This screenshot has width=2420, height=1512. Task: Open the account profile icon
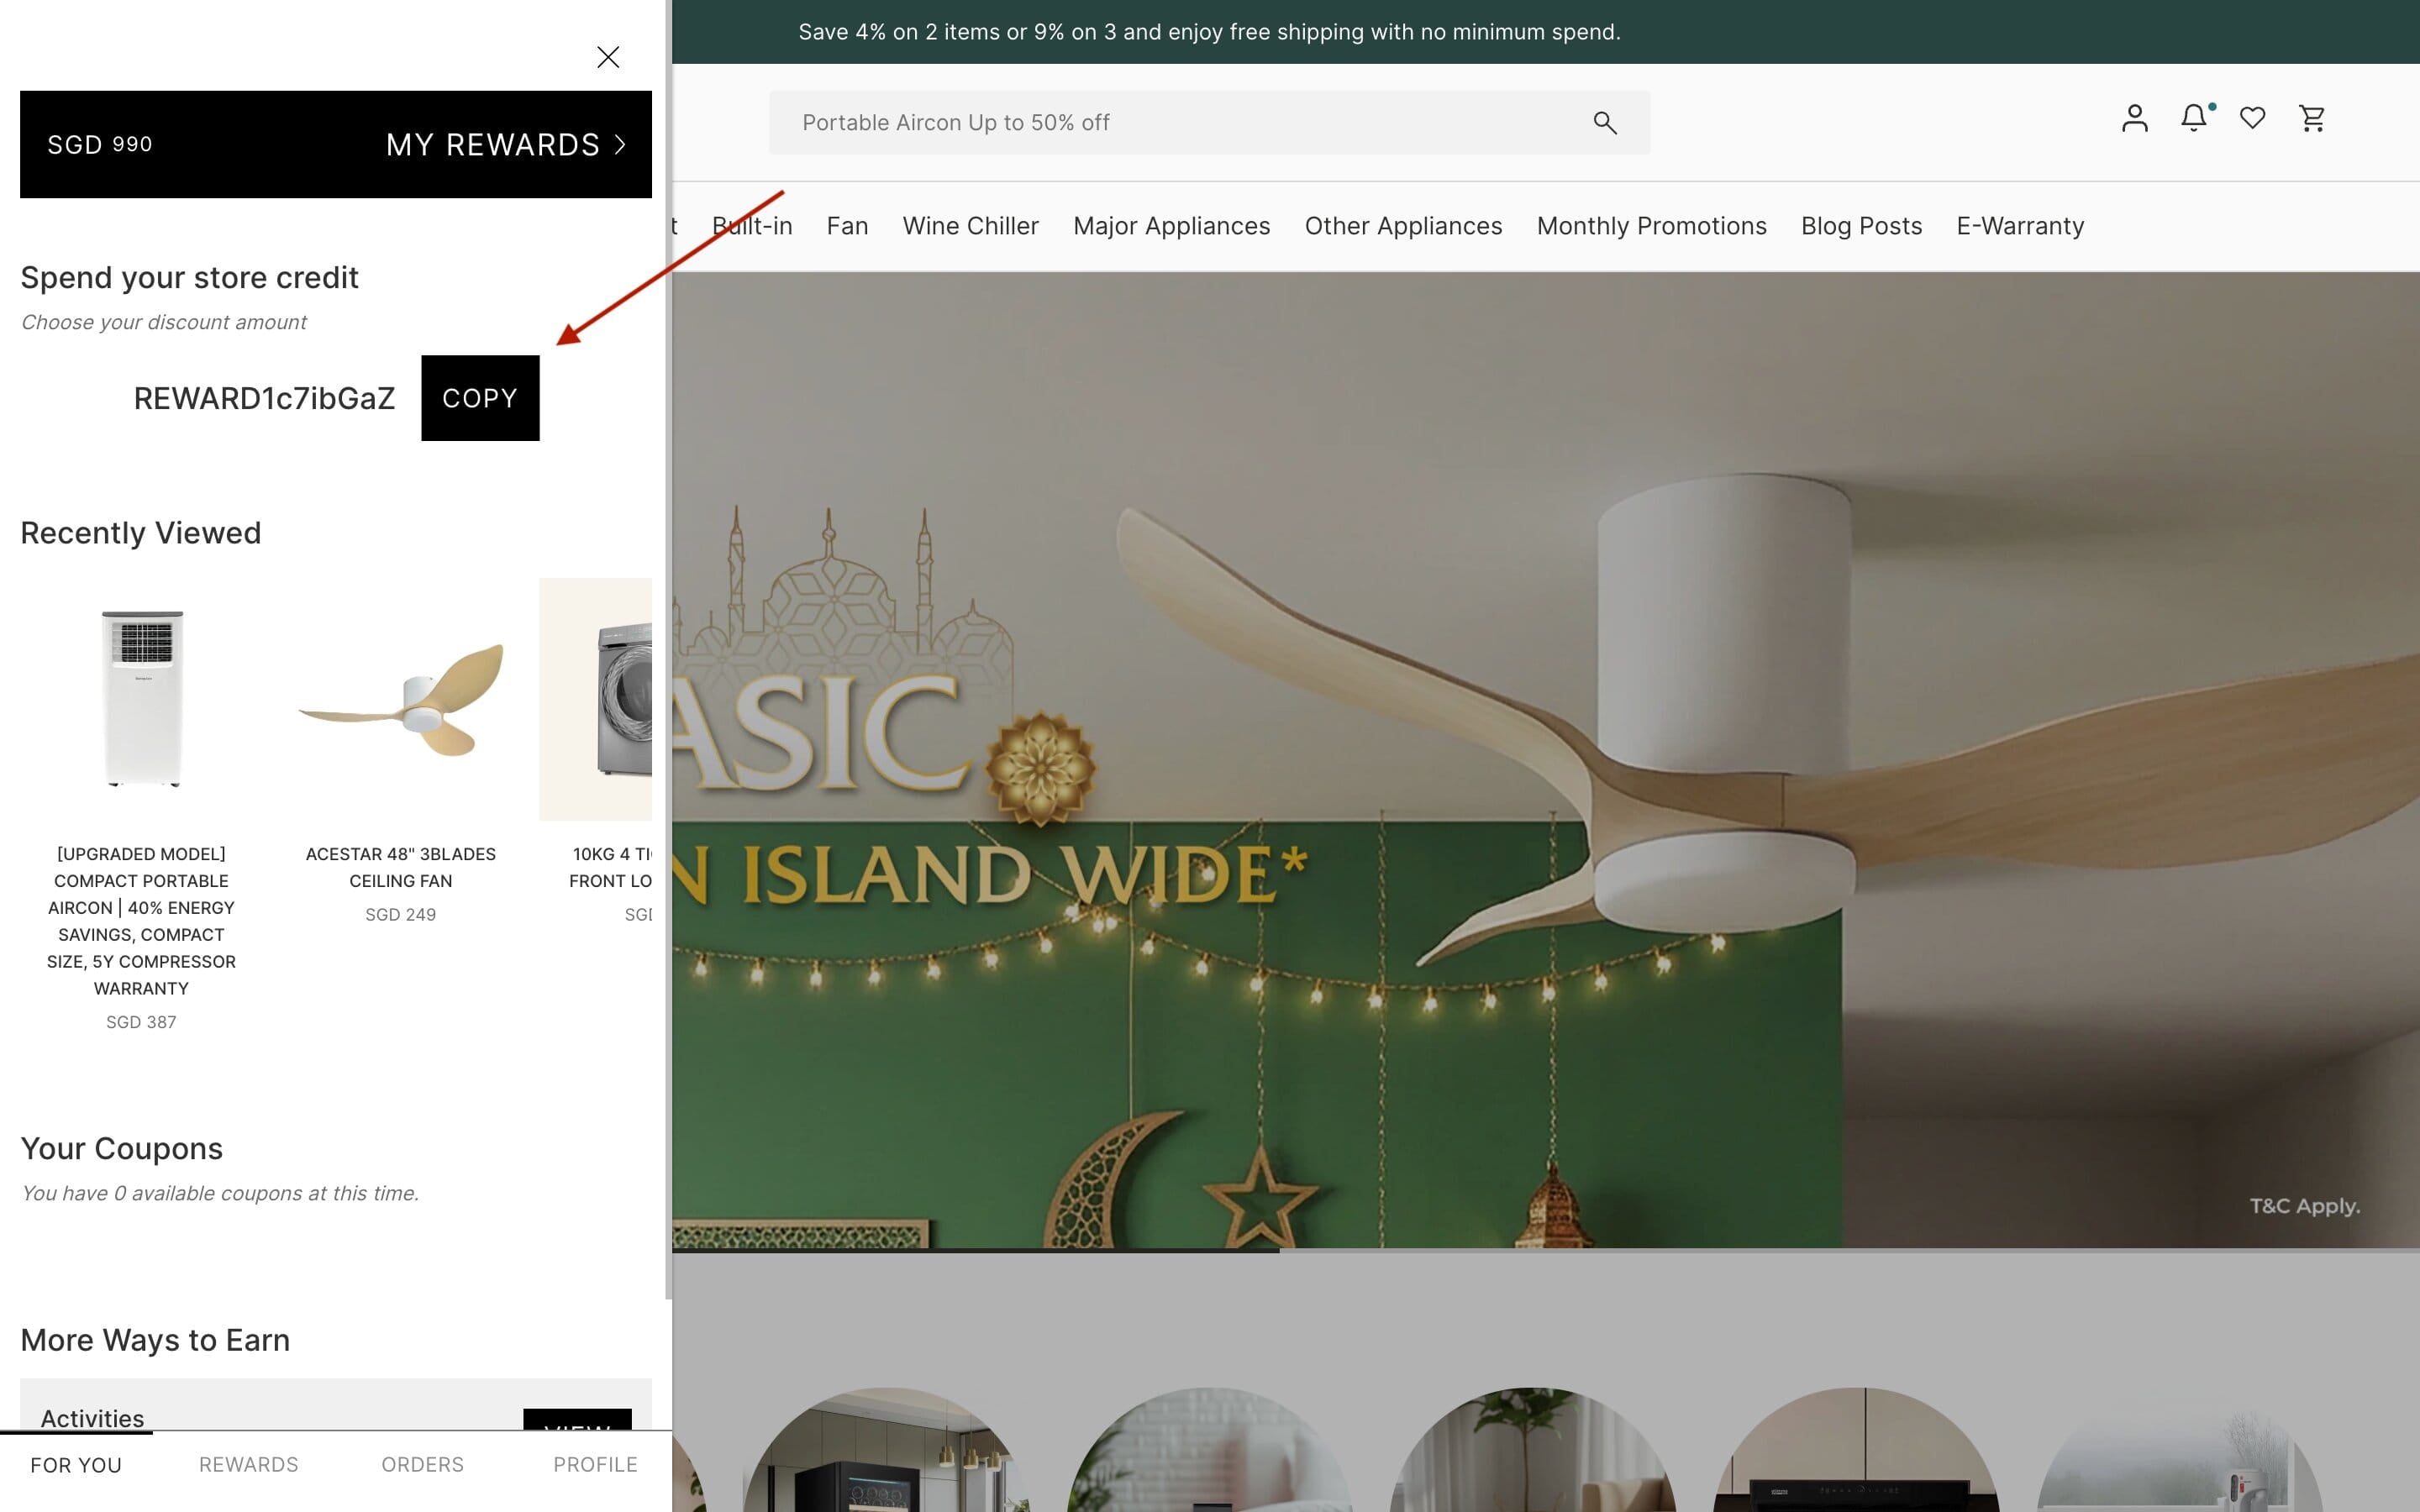[2135, 118]
